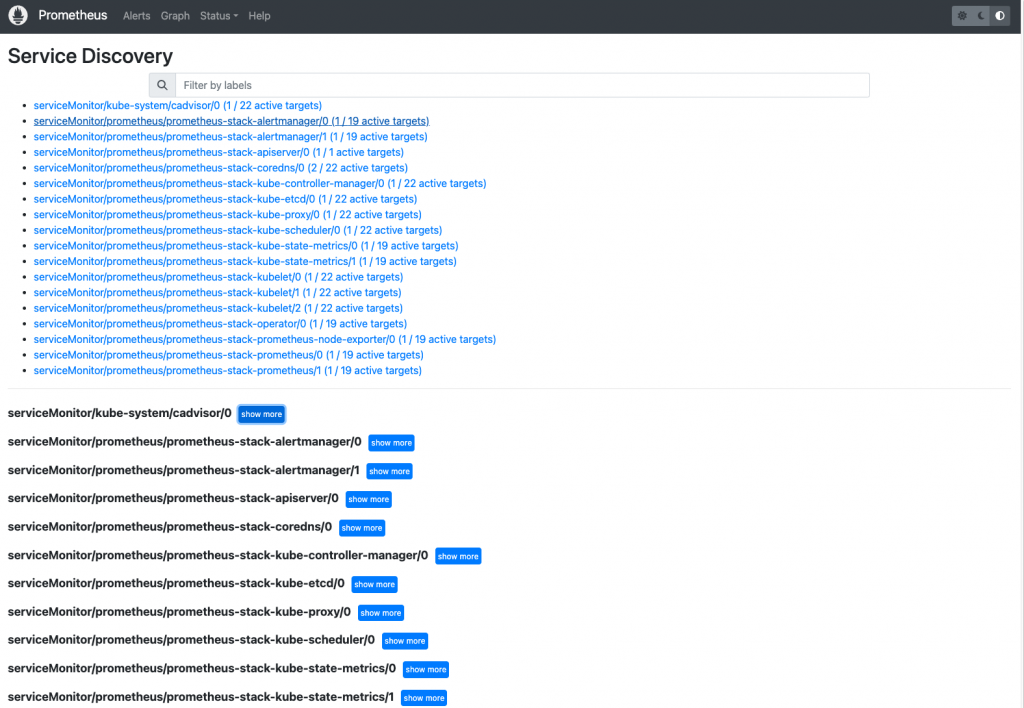
Task: Open prometheus-node-exporter/0 link in list
Action: point(264,340)
